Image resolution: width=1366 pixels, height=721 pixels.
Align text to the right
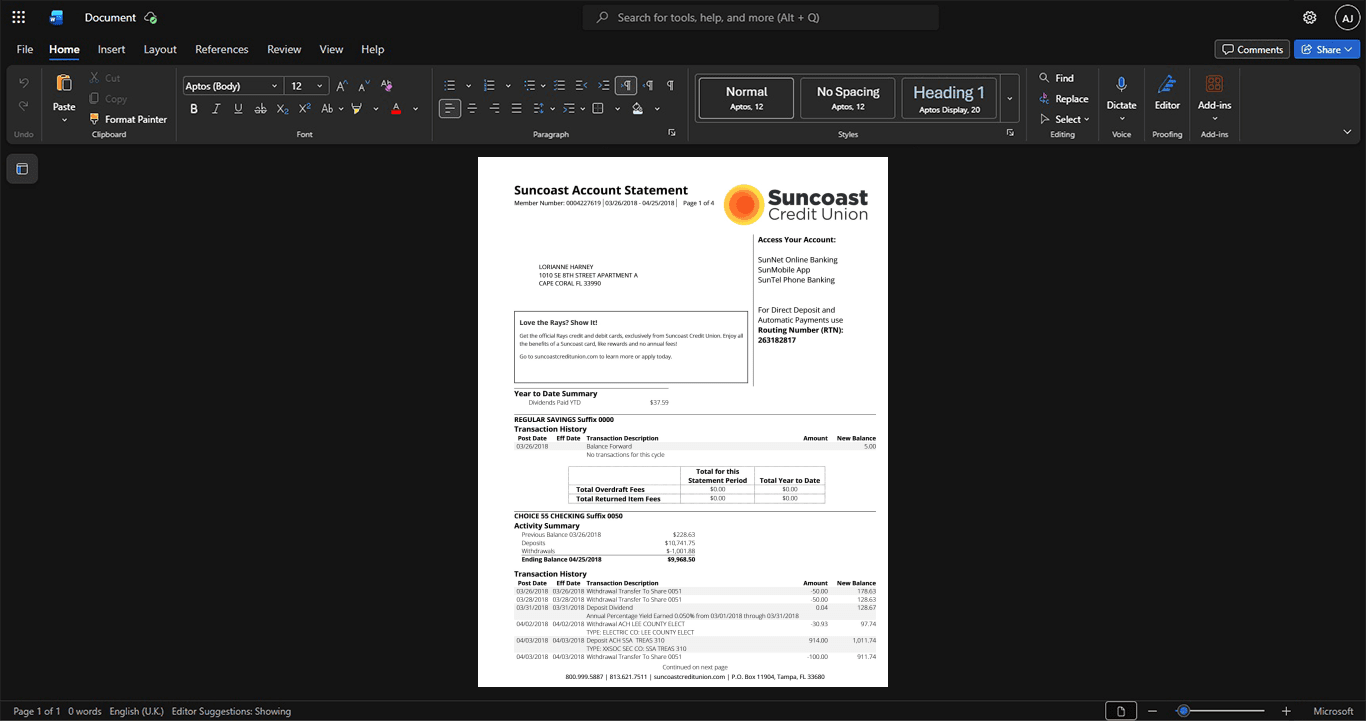tap(494, 108)
